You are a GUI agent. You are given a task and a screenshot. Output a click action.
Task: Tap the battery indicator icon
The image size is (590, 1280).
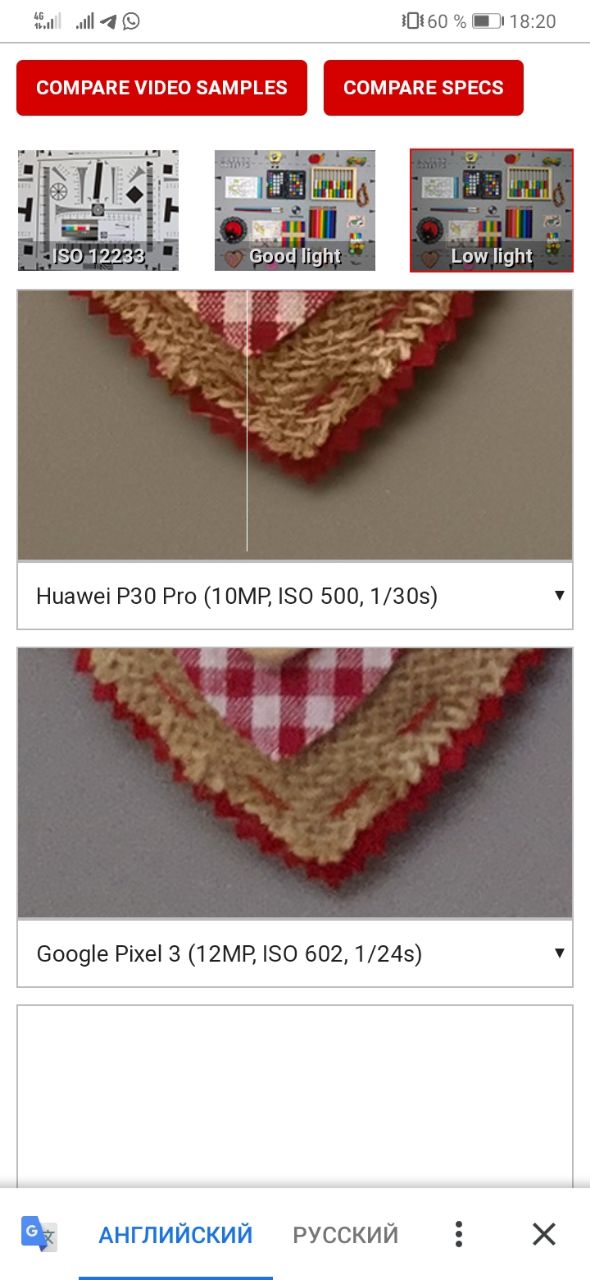487,21
